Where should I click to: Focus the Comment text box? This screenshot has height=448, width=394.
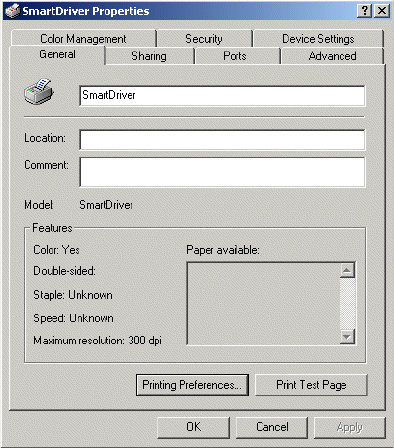pyautogui.click(x=222, y=172)
